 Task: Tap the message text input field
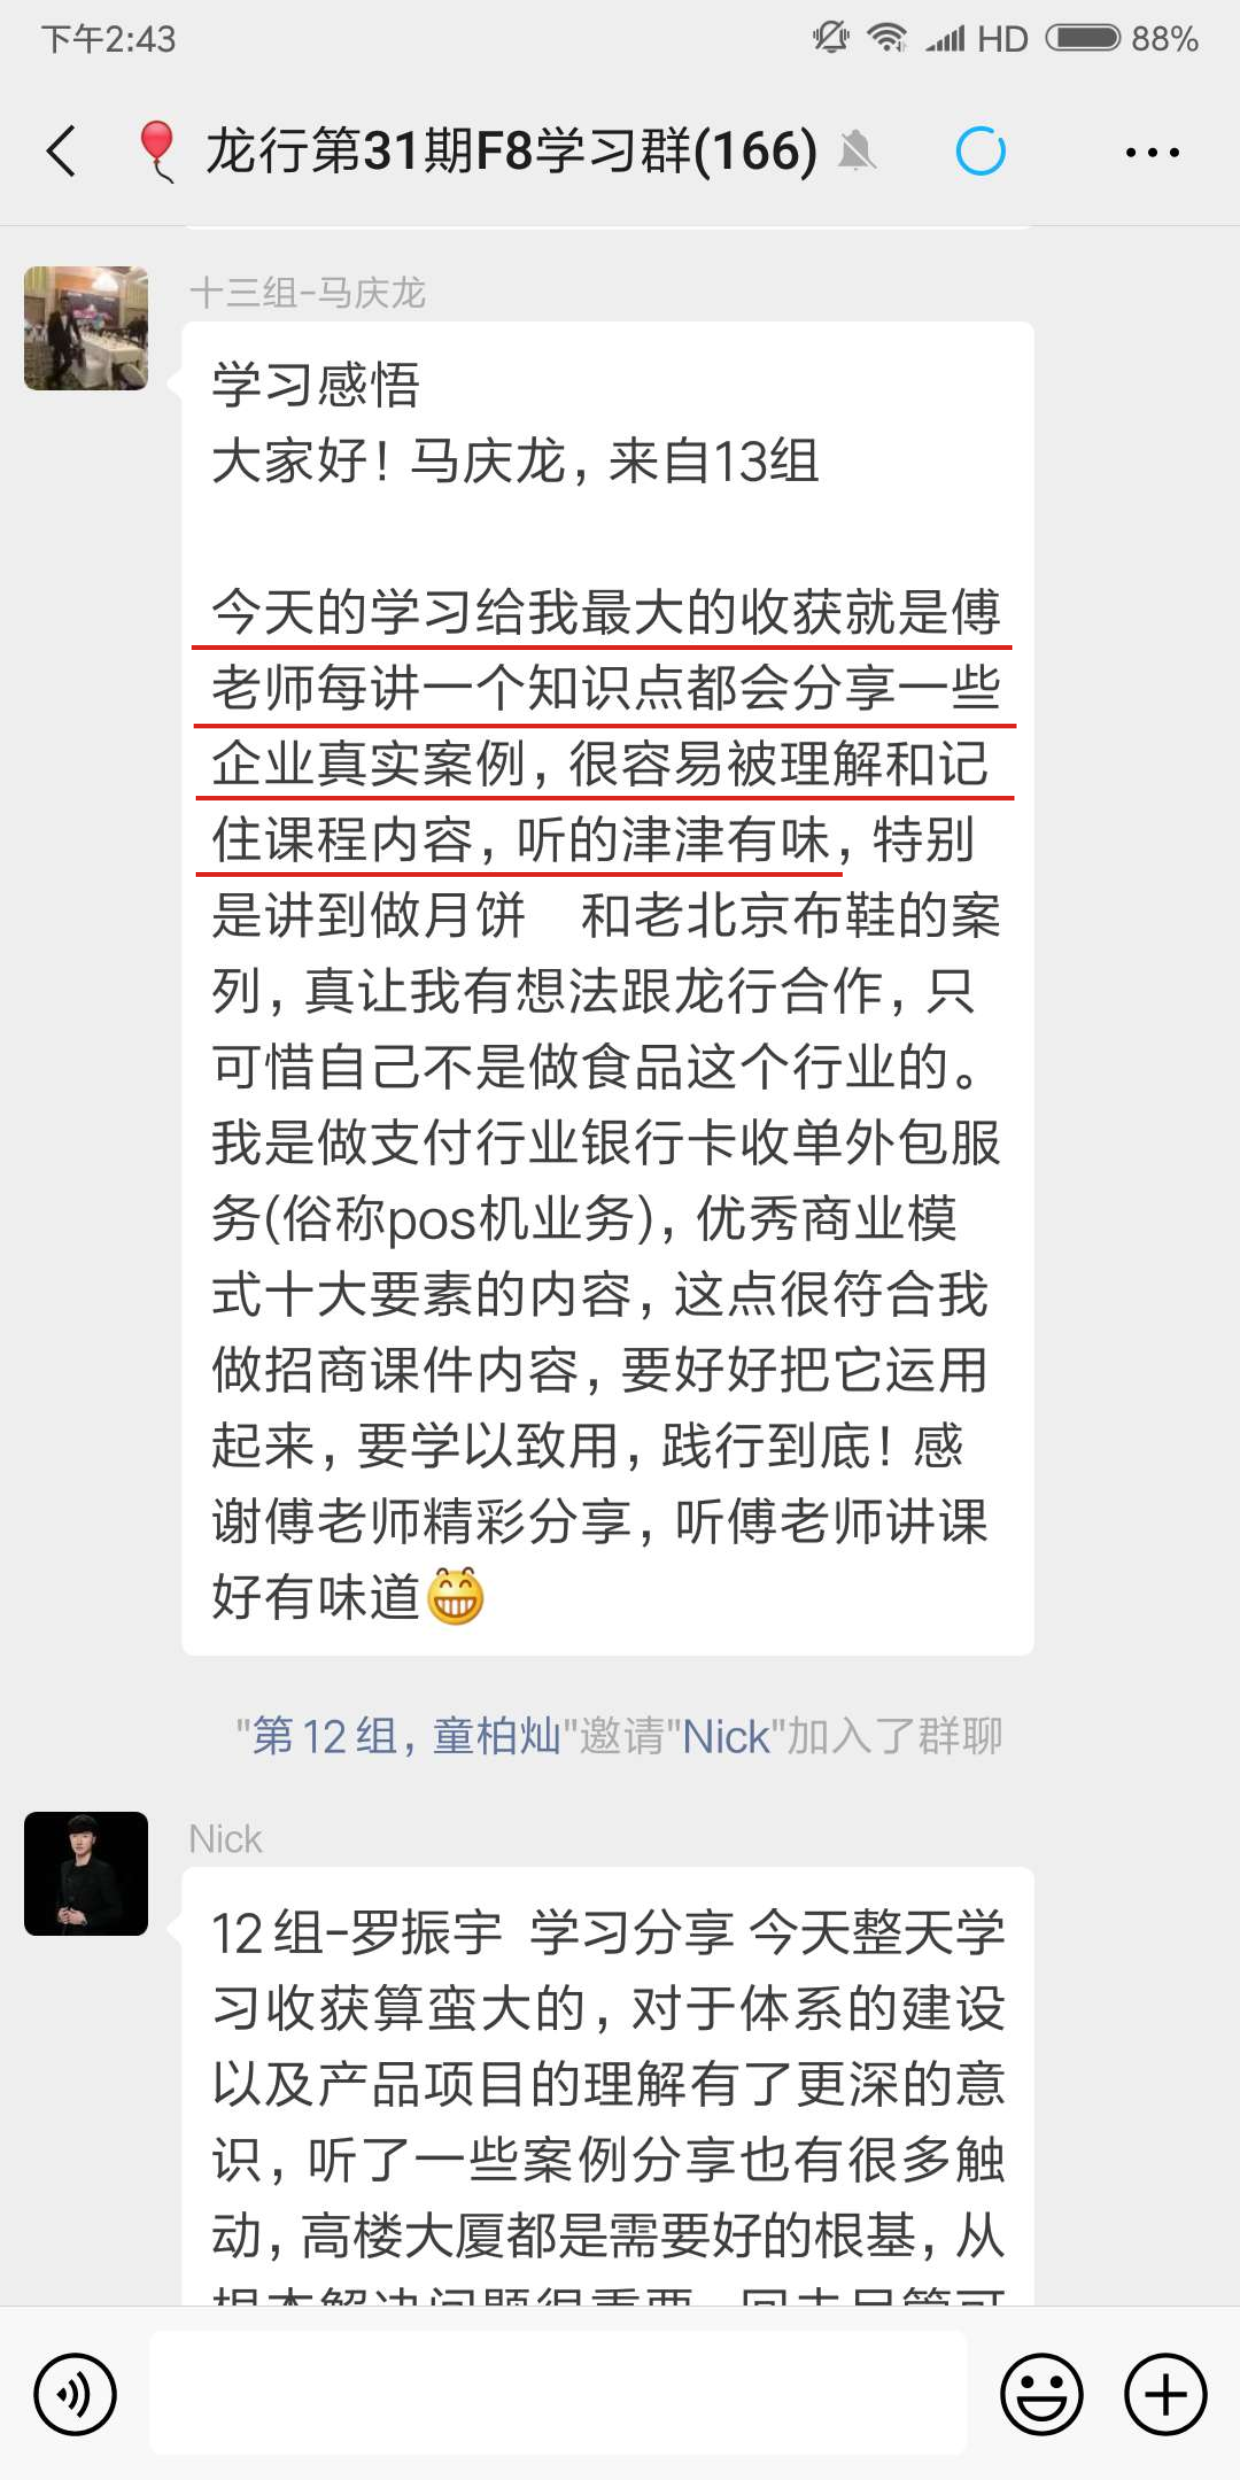click(558, 2393)
